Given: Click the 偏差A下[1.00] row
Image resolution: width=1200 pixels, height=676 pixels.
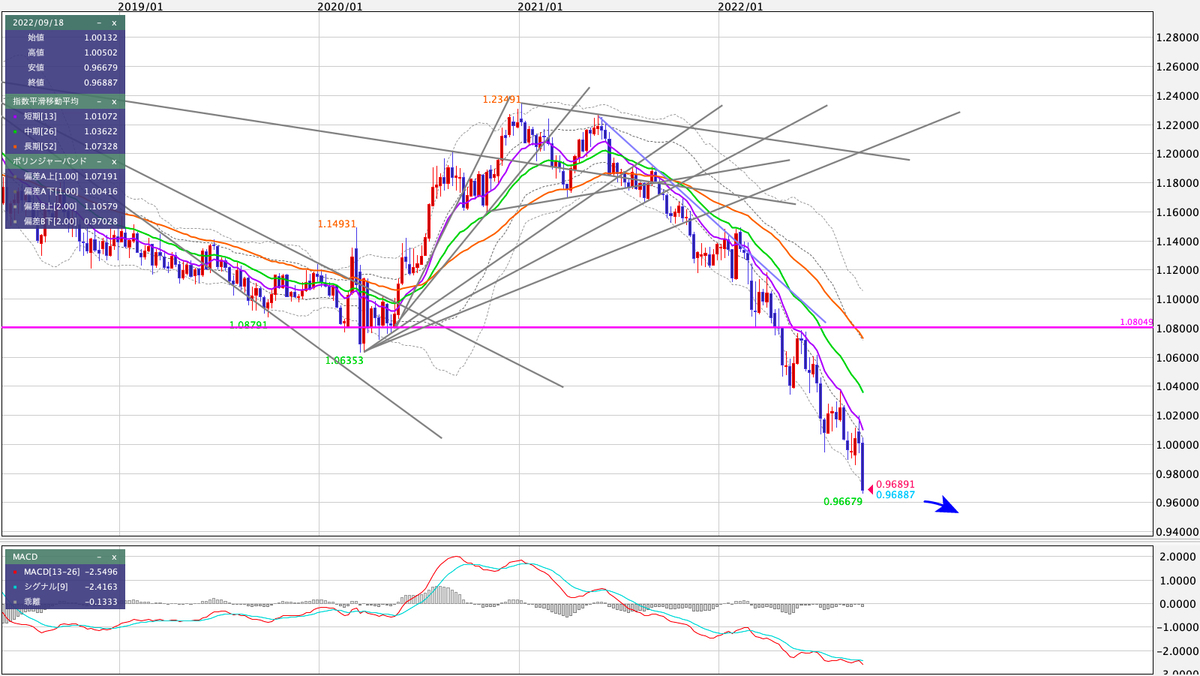Looking at the screenshot, I should tap(63, 191).
